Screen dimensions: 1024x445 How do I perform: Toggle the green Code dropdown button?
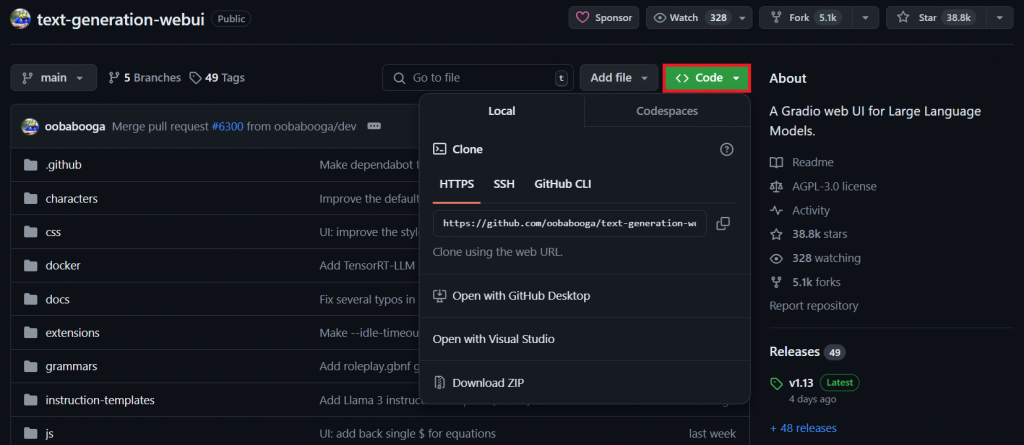pos(707,78)
